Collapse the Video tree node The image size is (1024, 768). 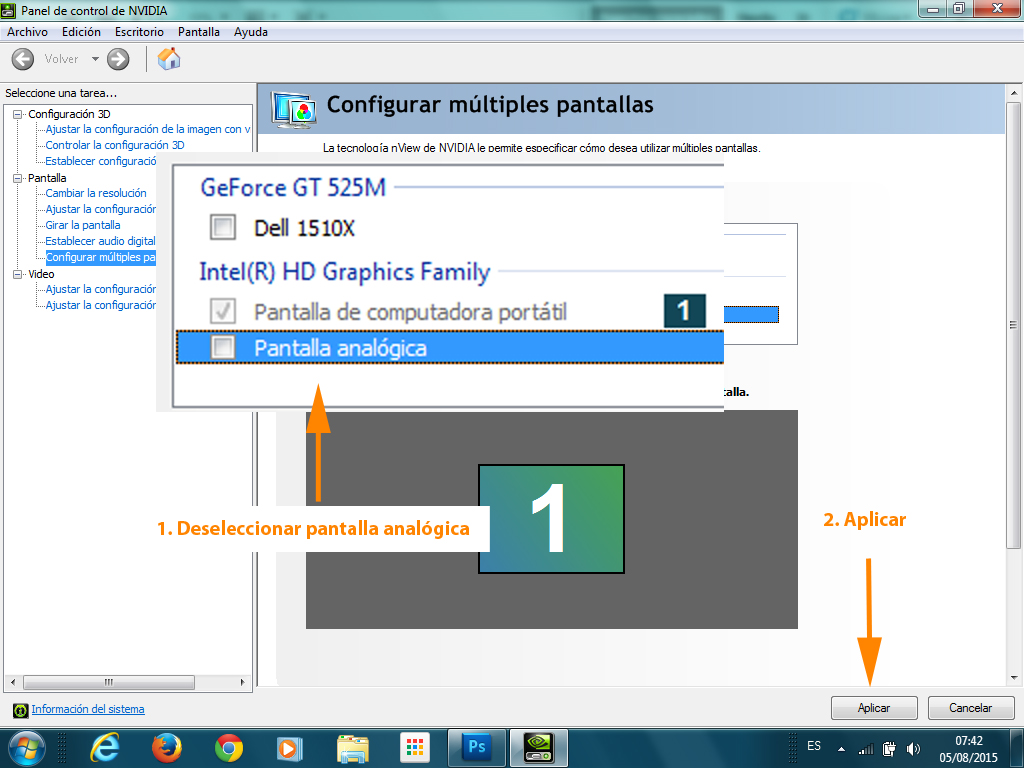pyautogui.click(x=18, y=274)
